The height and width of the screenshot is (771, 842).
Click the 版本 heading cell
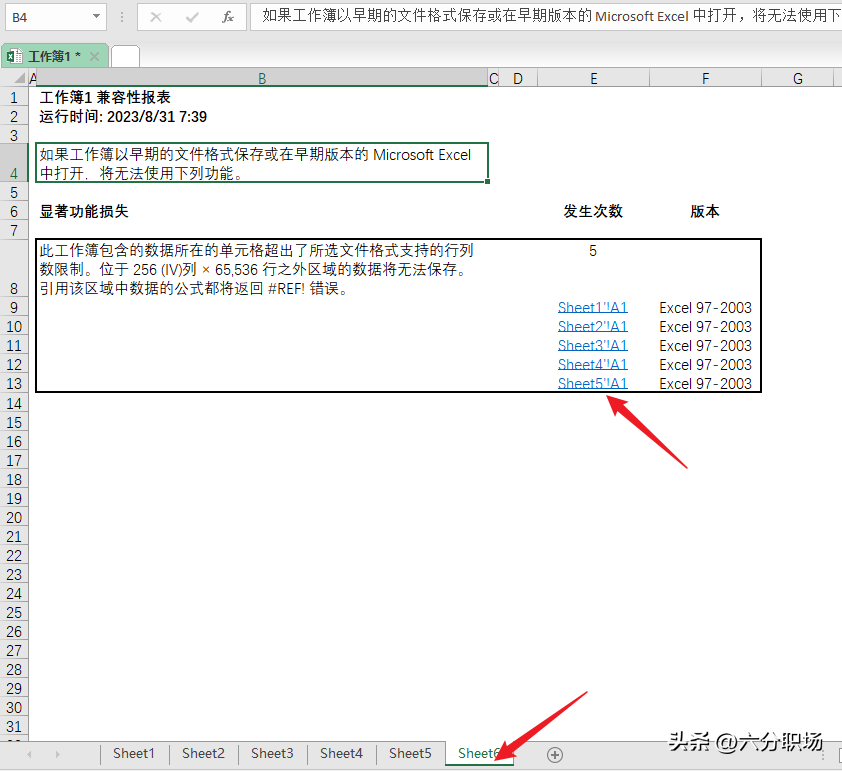[x=706, y=212]
